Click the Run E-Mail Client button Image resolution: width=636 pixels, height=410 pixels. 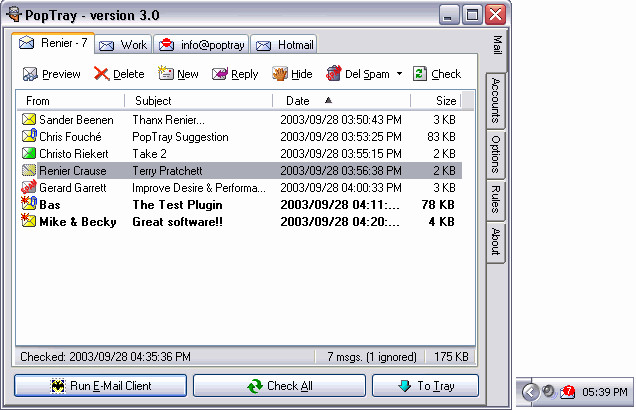(101, 385)
